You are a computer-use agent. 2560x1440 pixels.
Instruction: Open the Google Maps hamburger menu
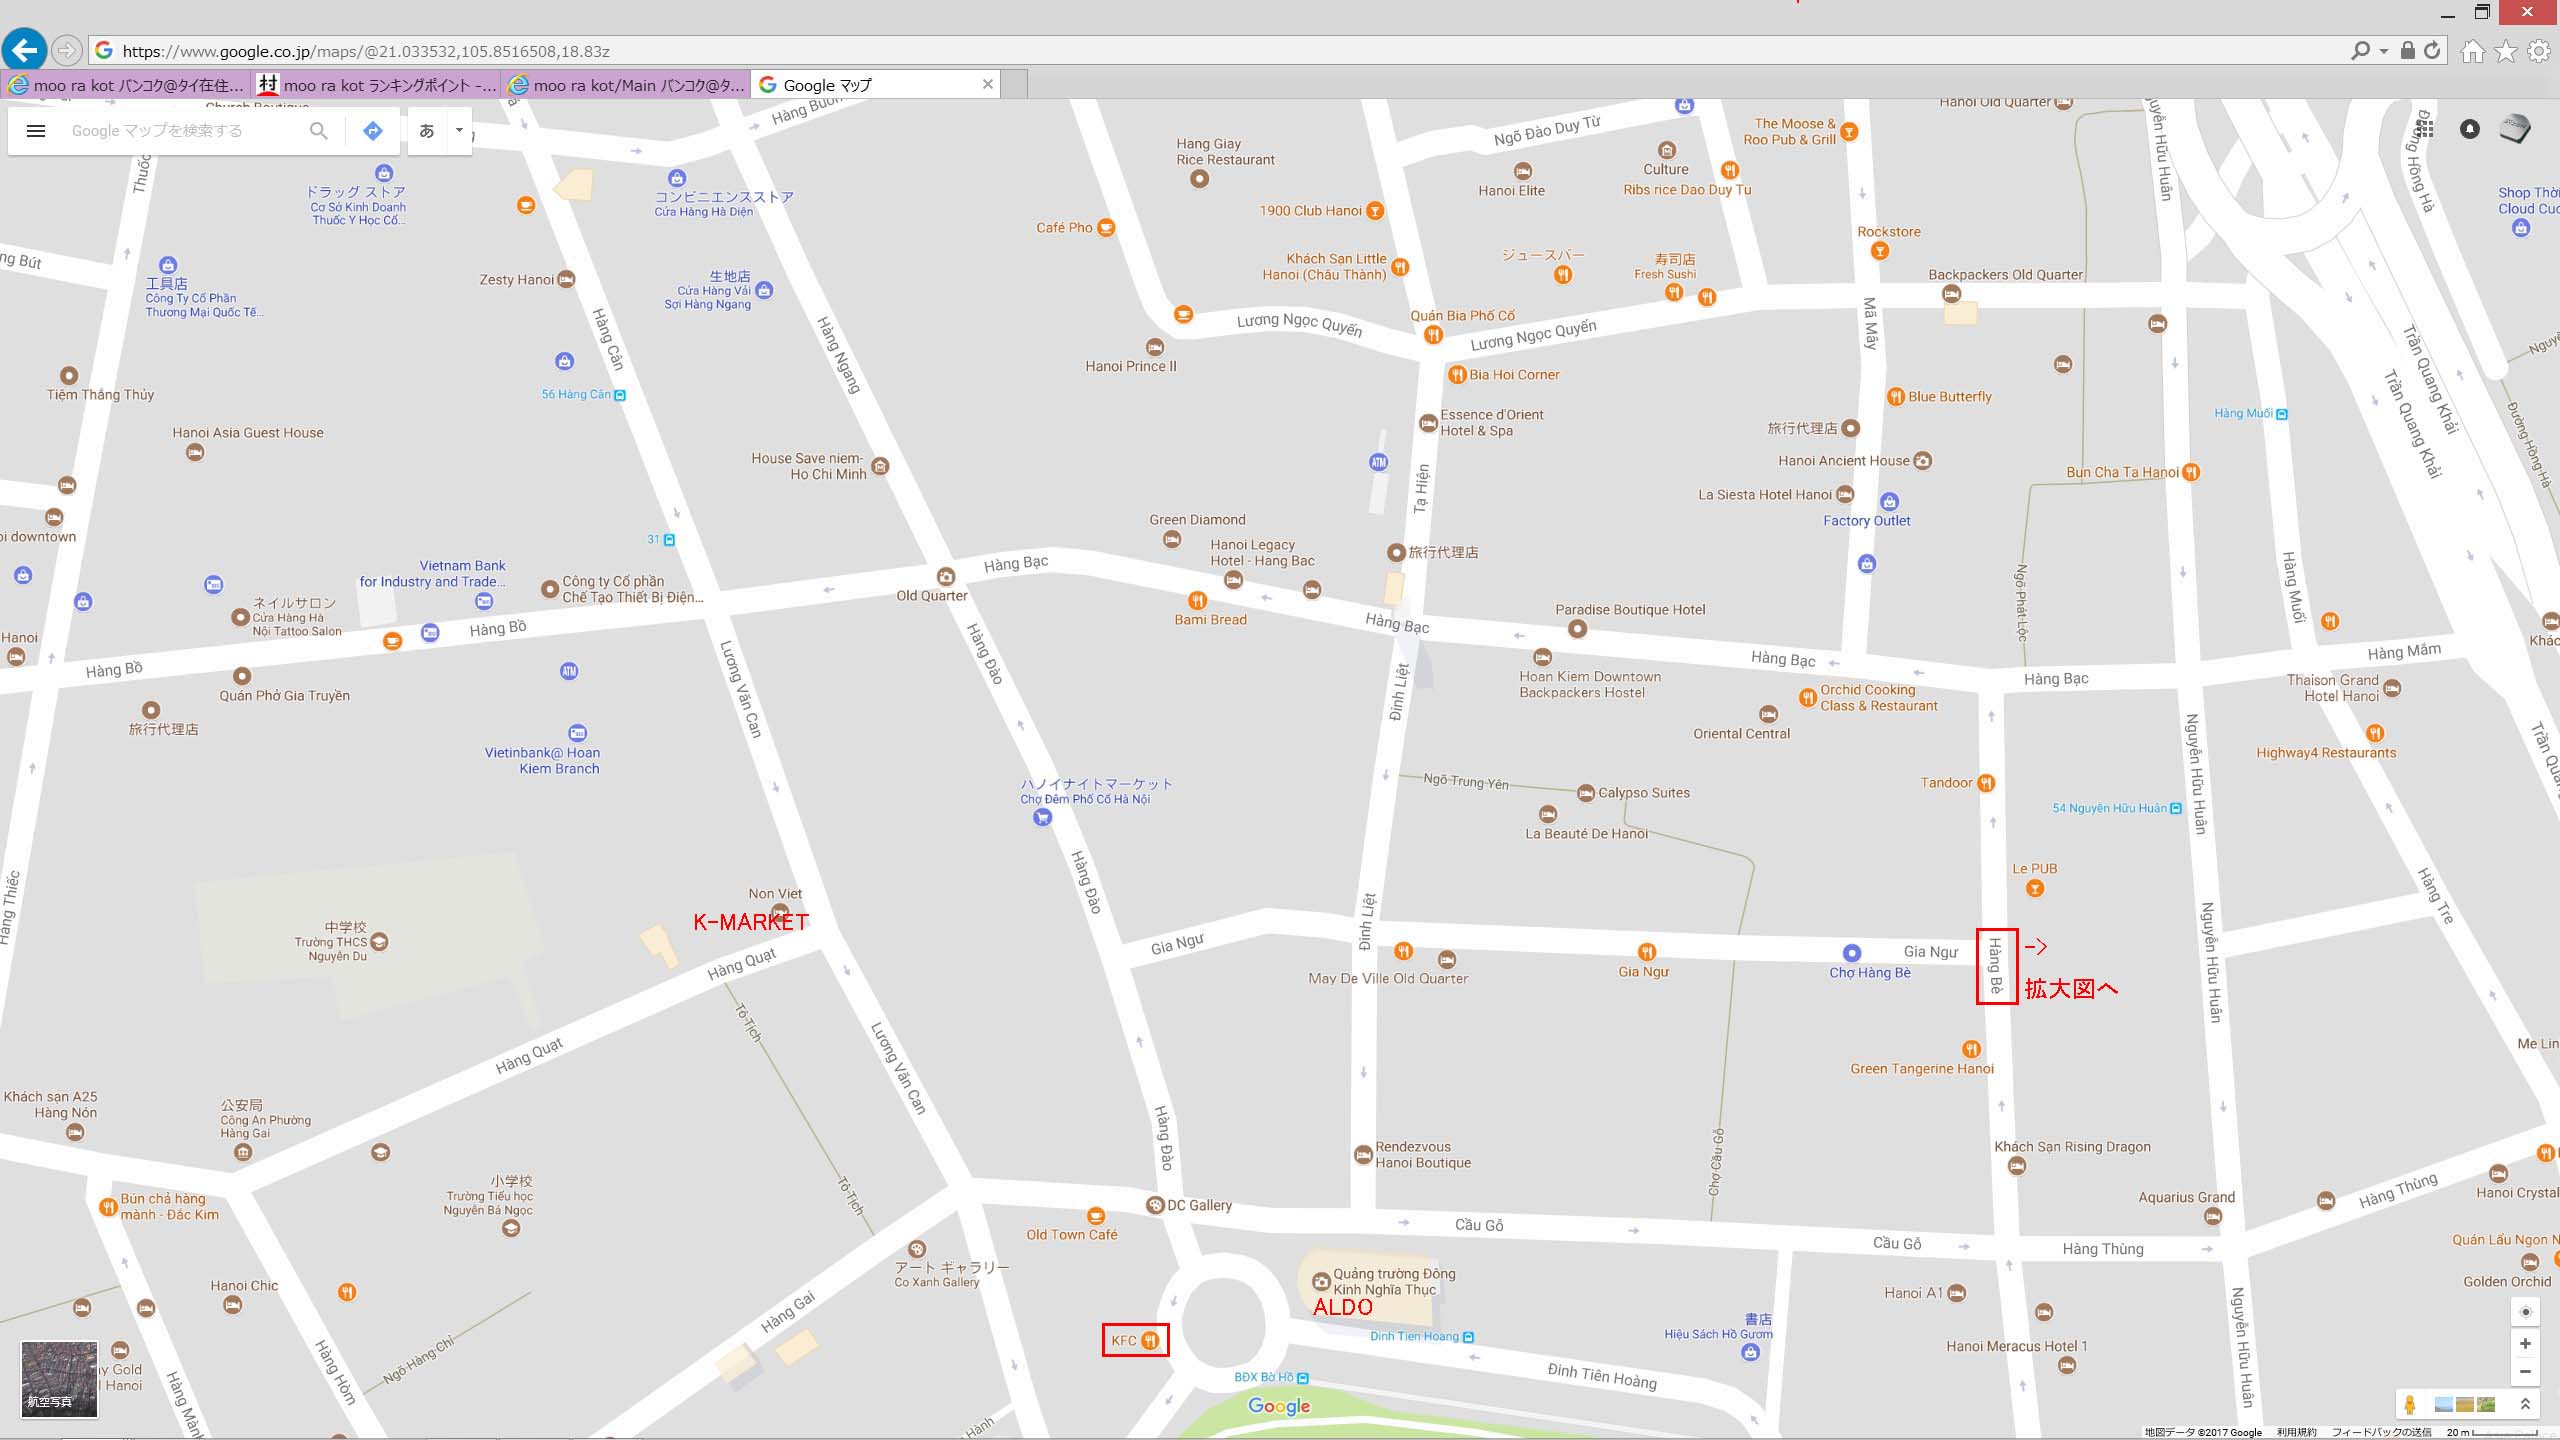[x=36, y=131]
